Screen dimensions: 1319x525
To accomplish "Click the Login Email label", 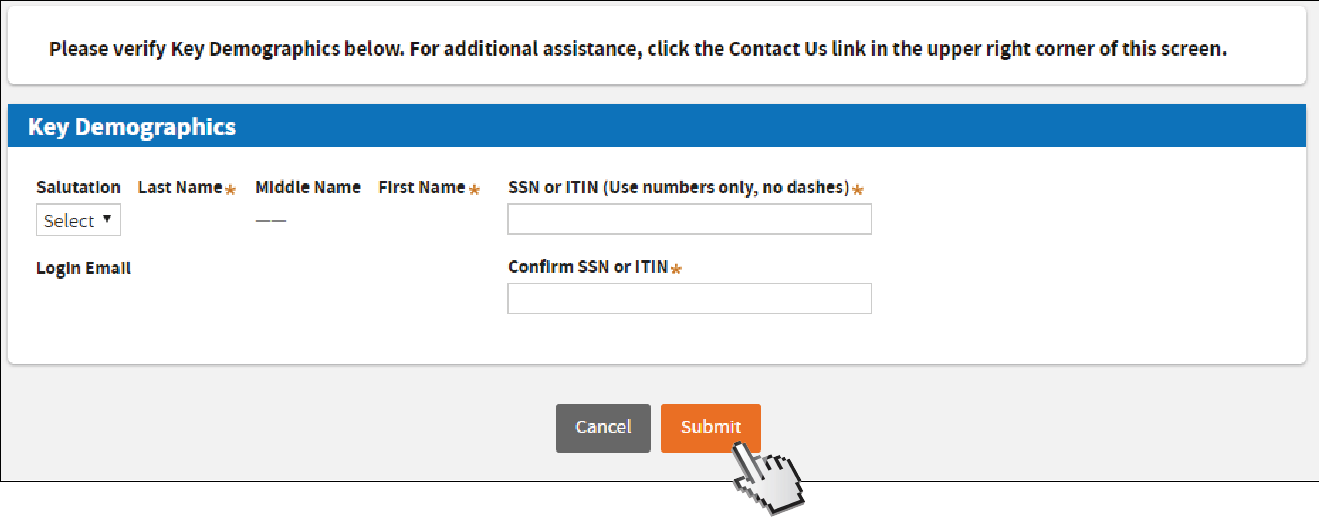I will (83, 268).
